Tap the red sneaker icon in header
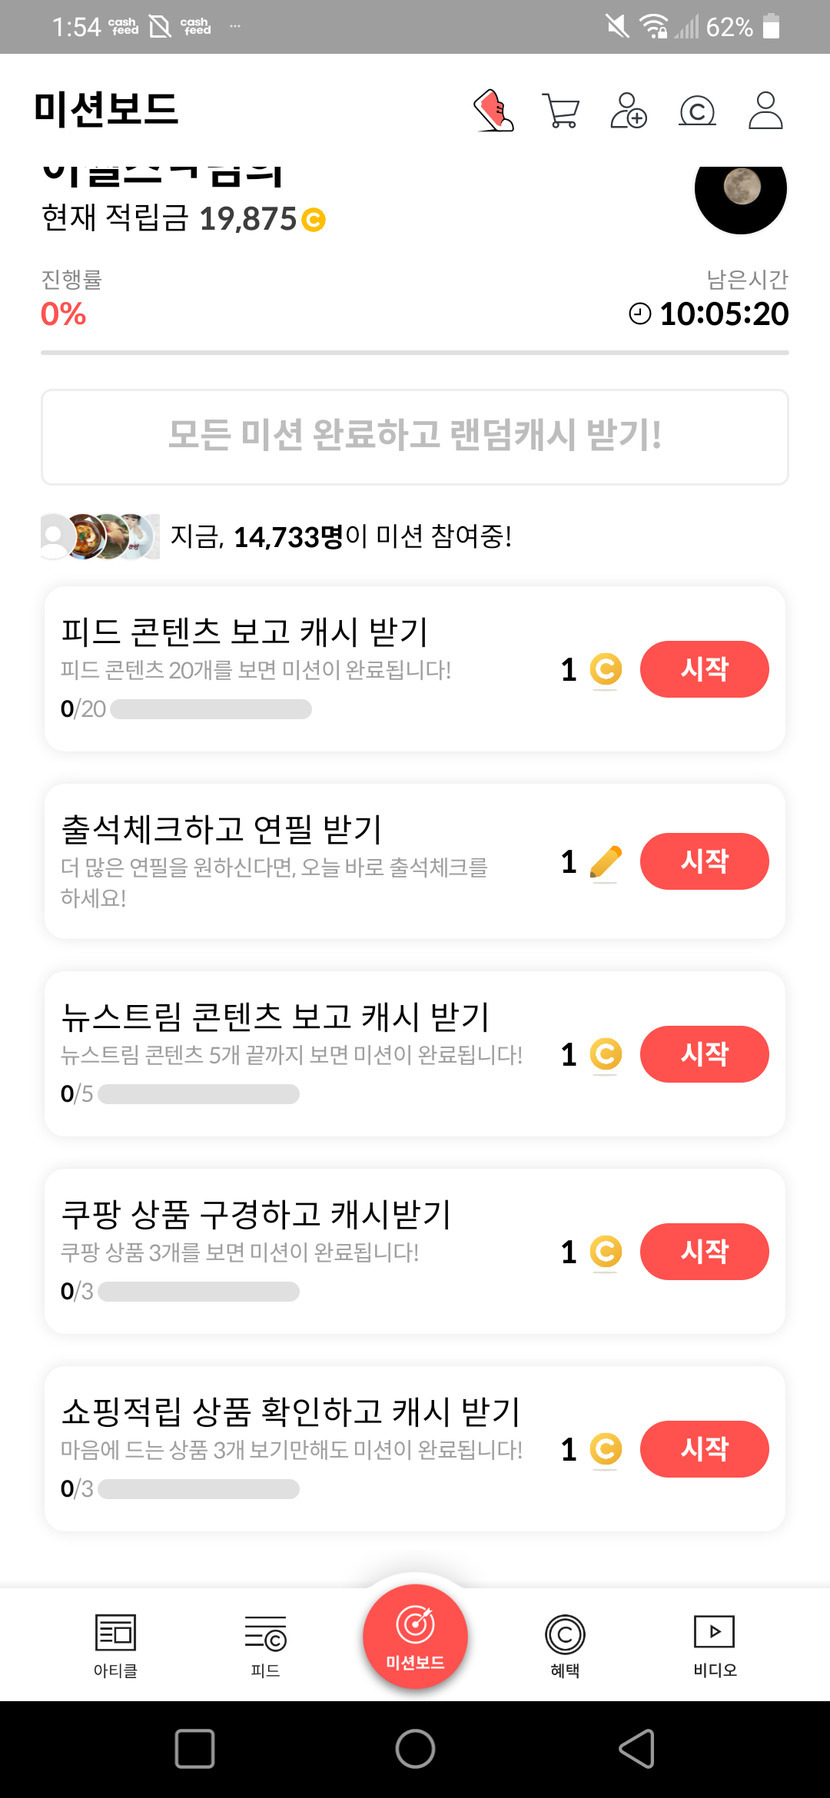The image size is (830, 1798). click(x=493, y=110)
